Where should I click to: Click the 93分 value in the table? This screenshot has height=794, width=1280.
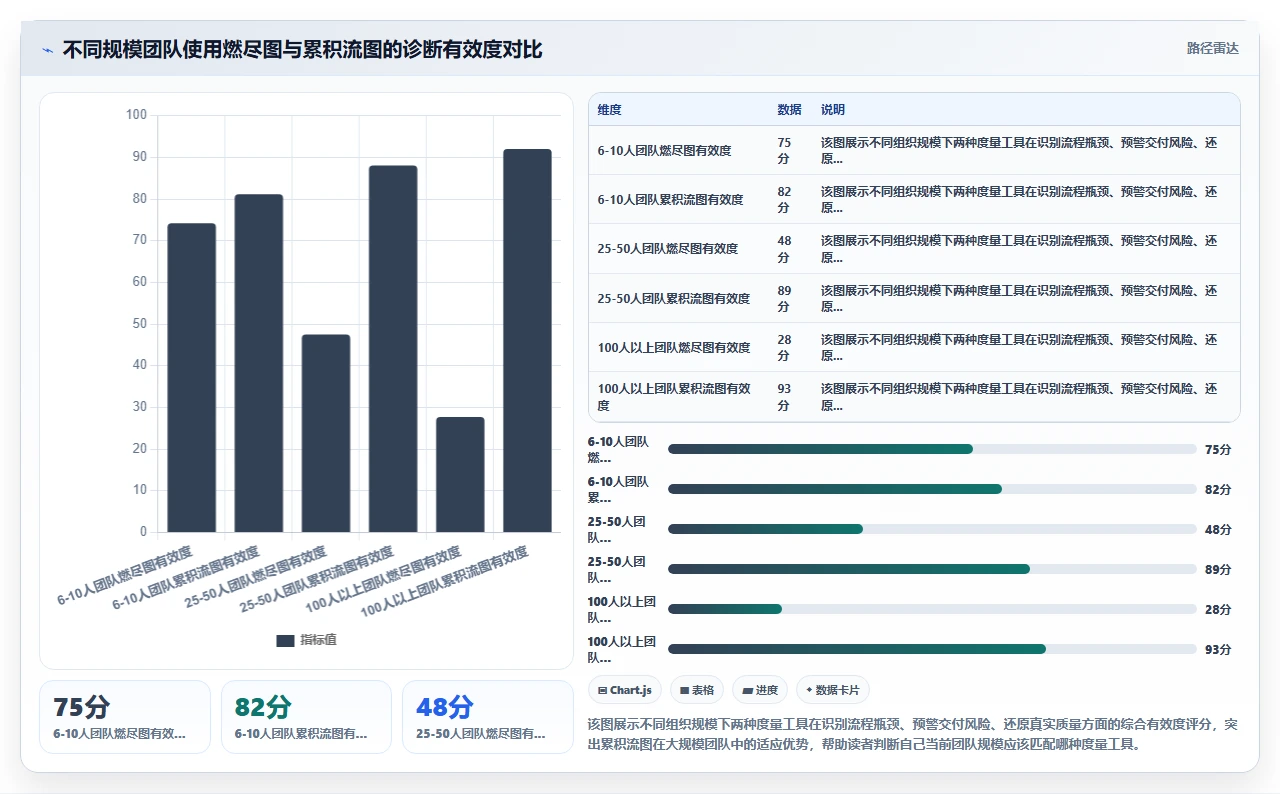784,397
